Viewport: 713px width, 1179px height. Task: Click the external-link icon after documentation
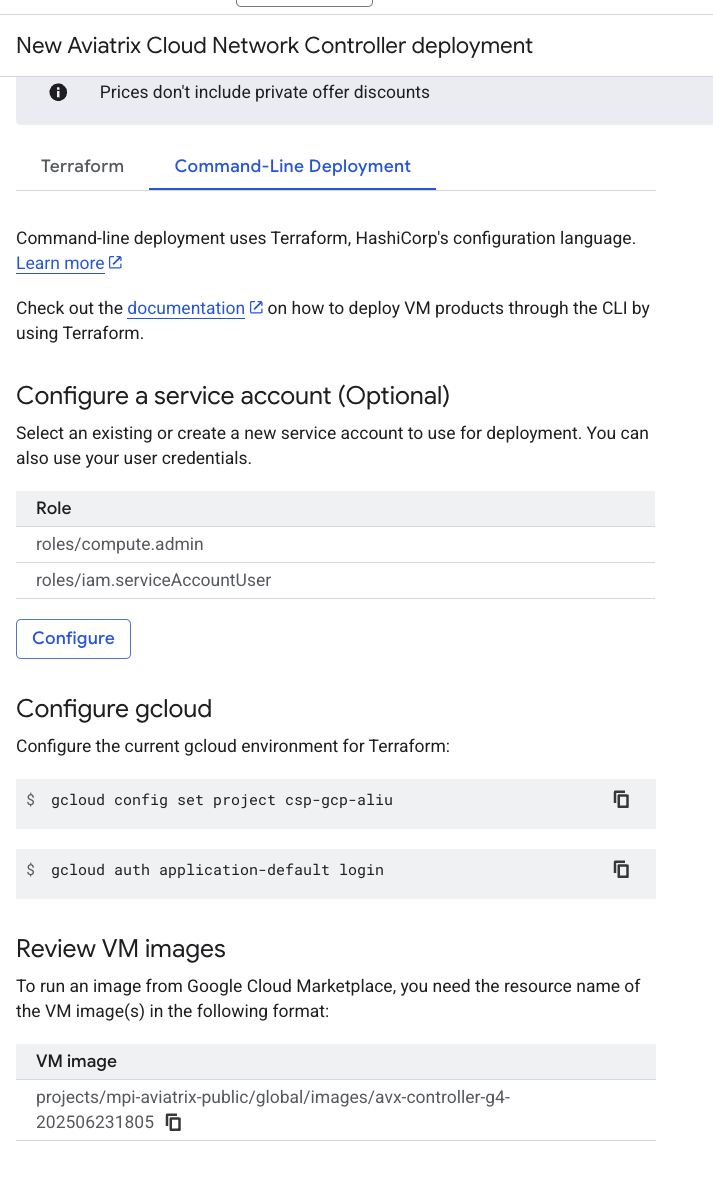tap(256, 308)
